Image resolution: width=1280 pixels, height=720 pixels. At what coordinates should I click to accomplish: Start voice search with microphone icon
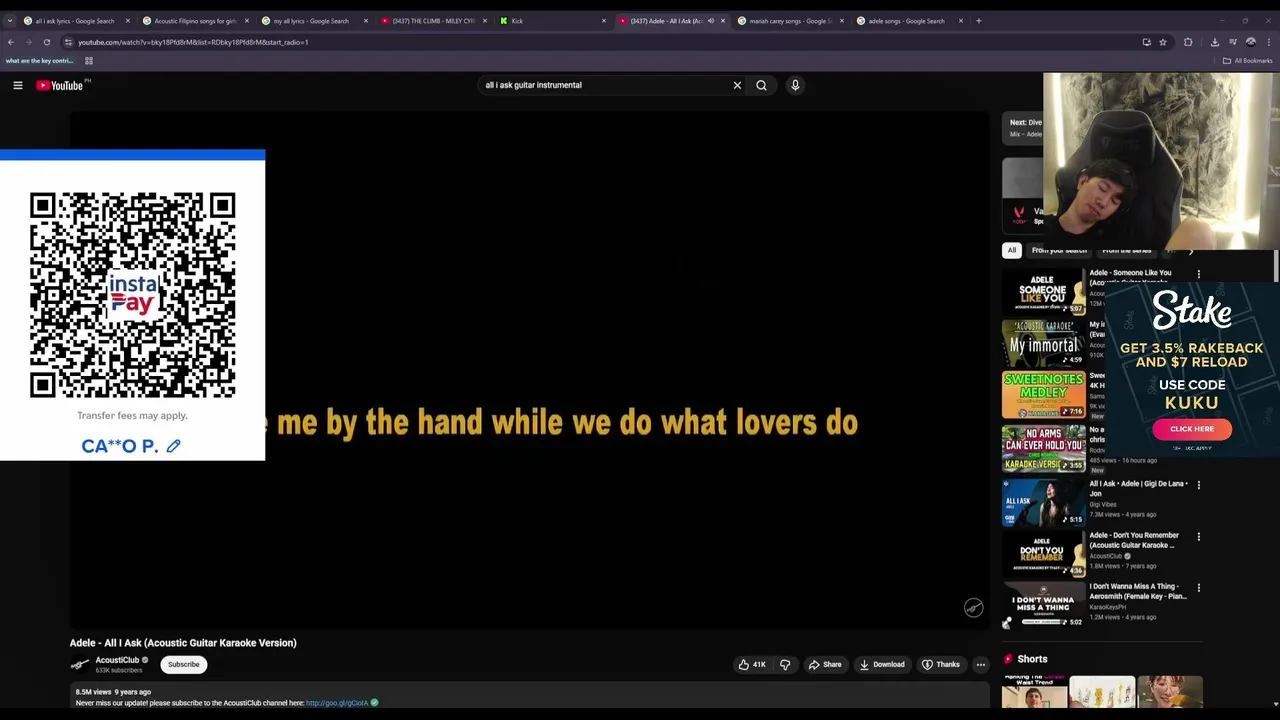tap(795, 85)
